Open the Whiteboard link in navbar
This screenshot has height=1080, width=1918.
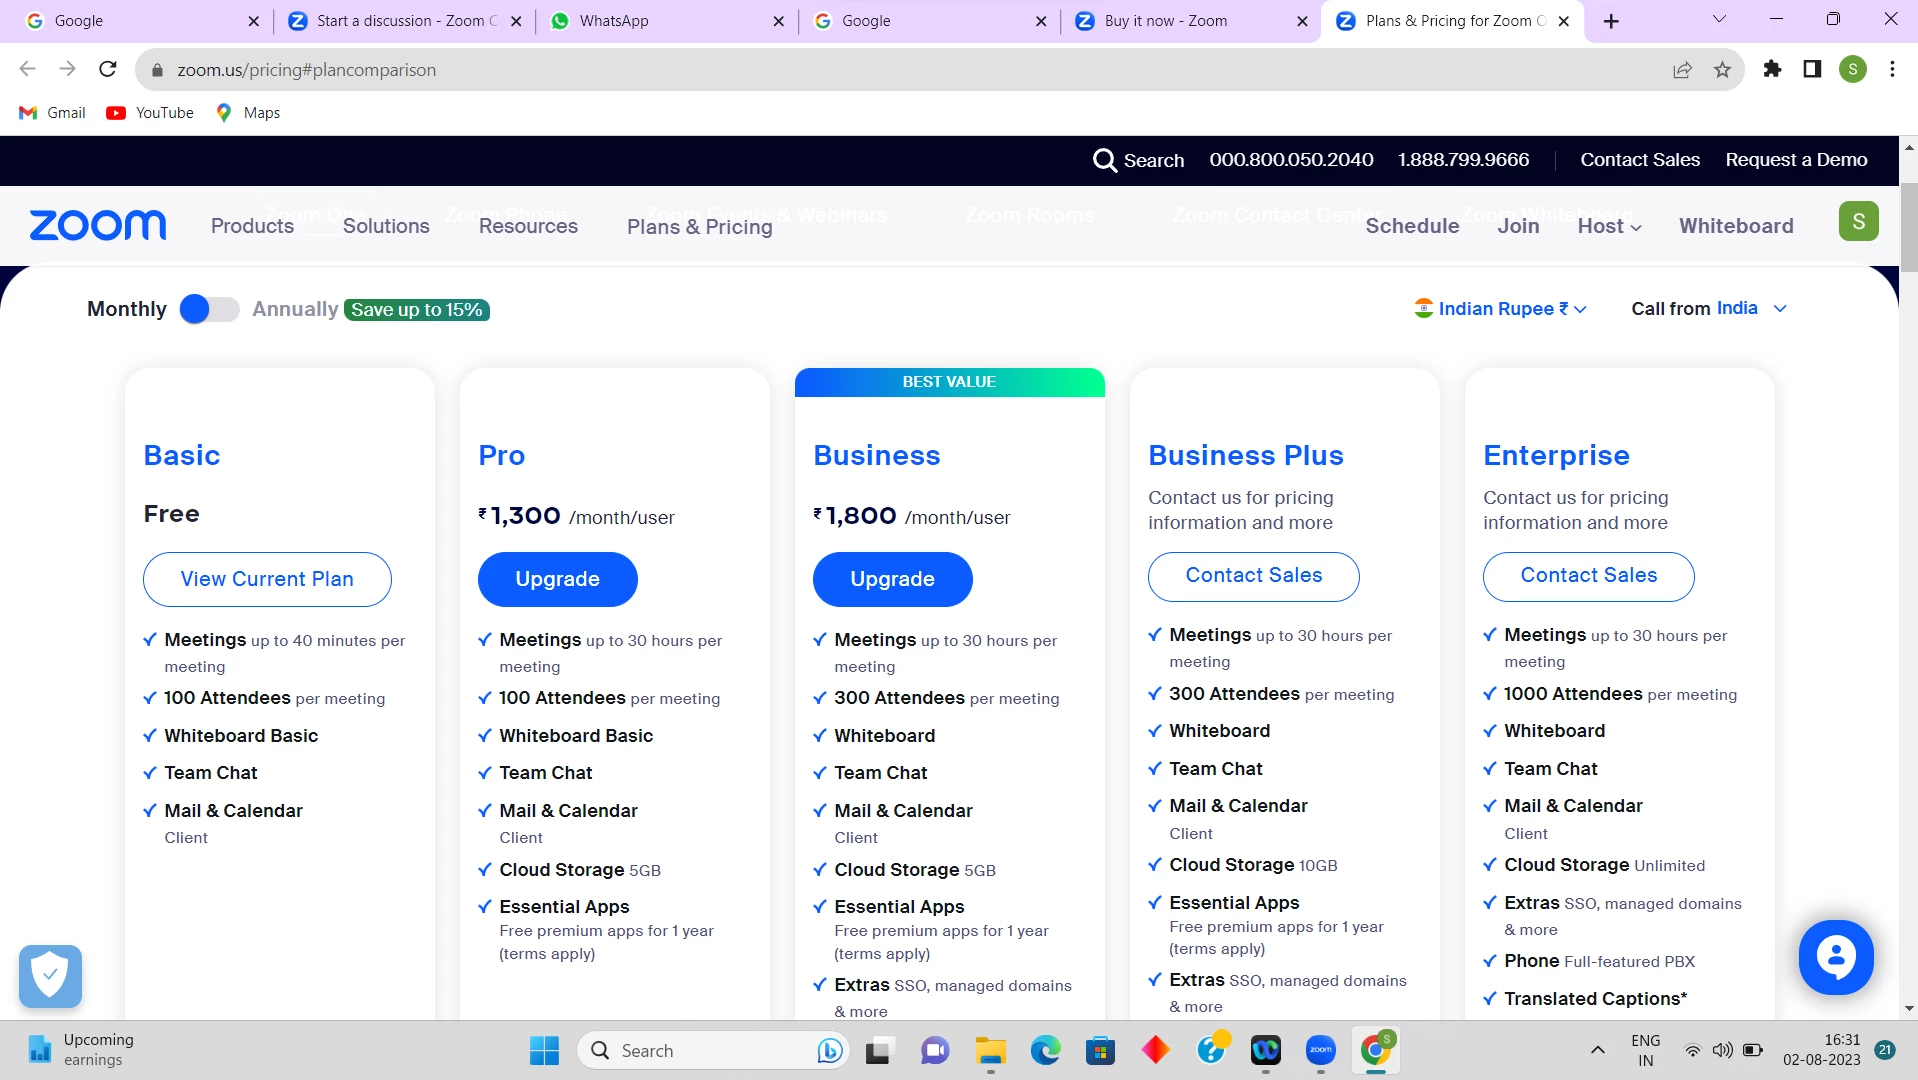tap(1736, 226)
